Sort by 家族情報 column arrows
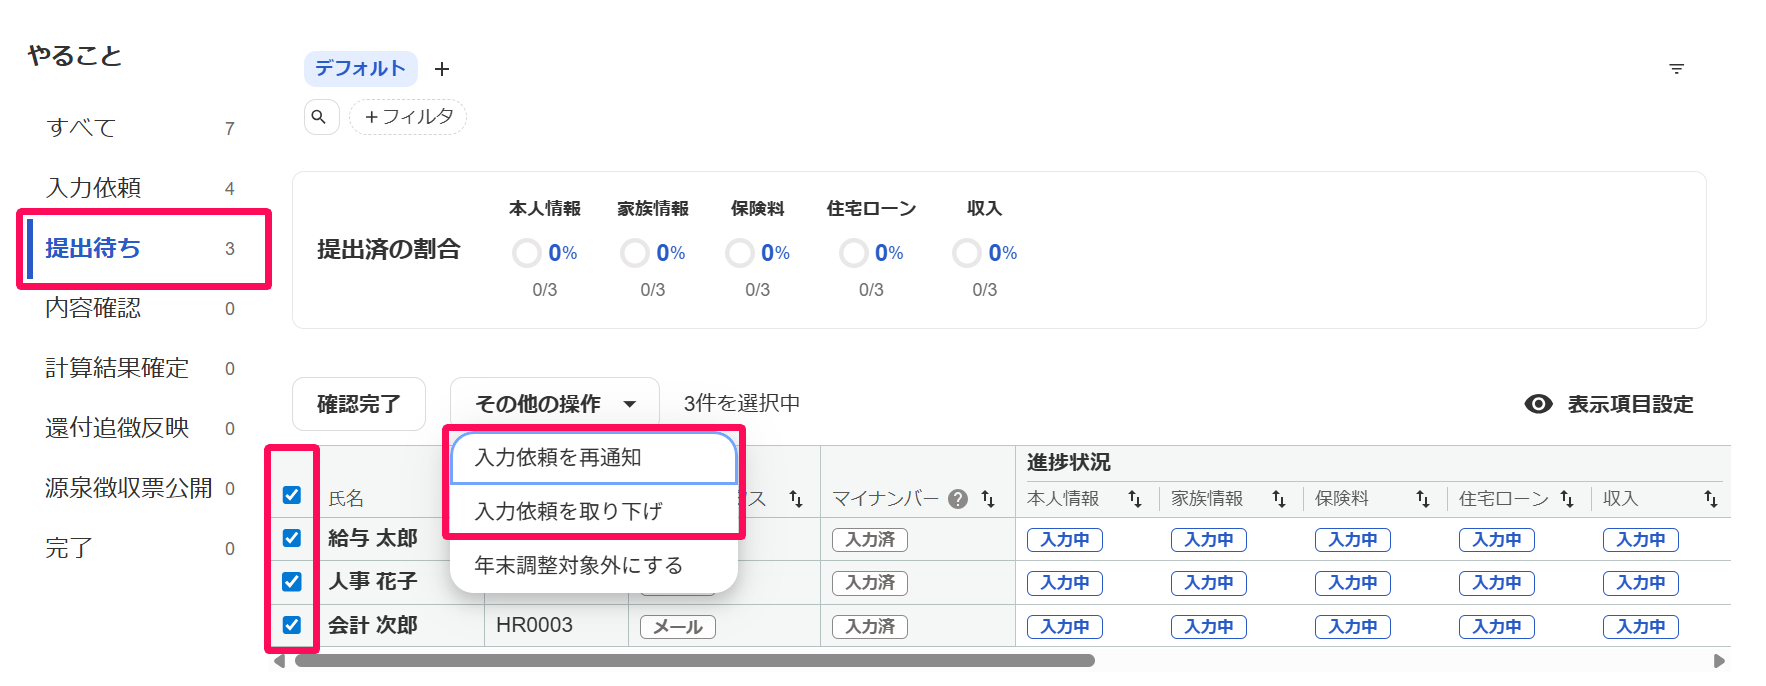Image resolution: width=1766 pixels, height=686 pixels. (x=1279, y=499)
